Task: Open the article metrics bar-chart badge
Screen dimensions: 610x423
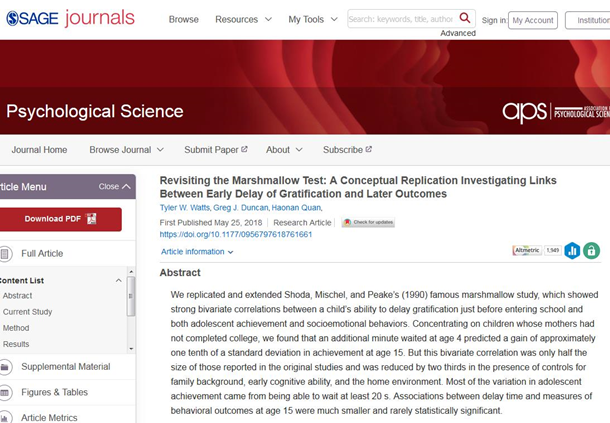Action: click(572, 251)
